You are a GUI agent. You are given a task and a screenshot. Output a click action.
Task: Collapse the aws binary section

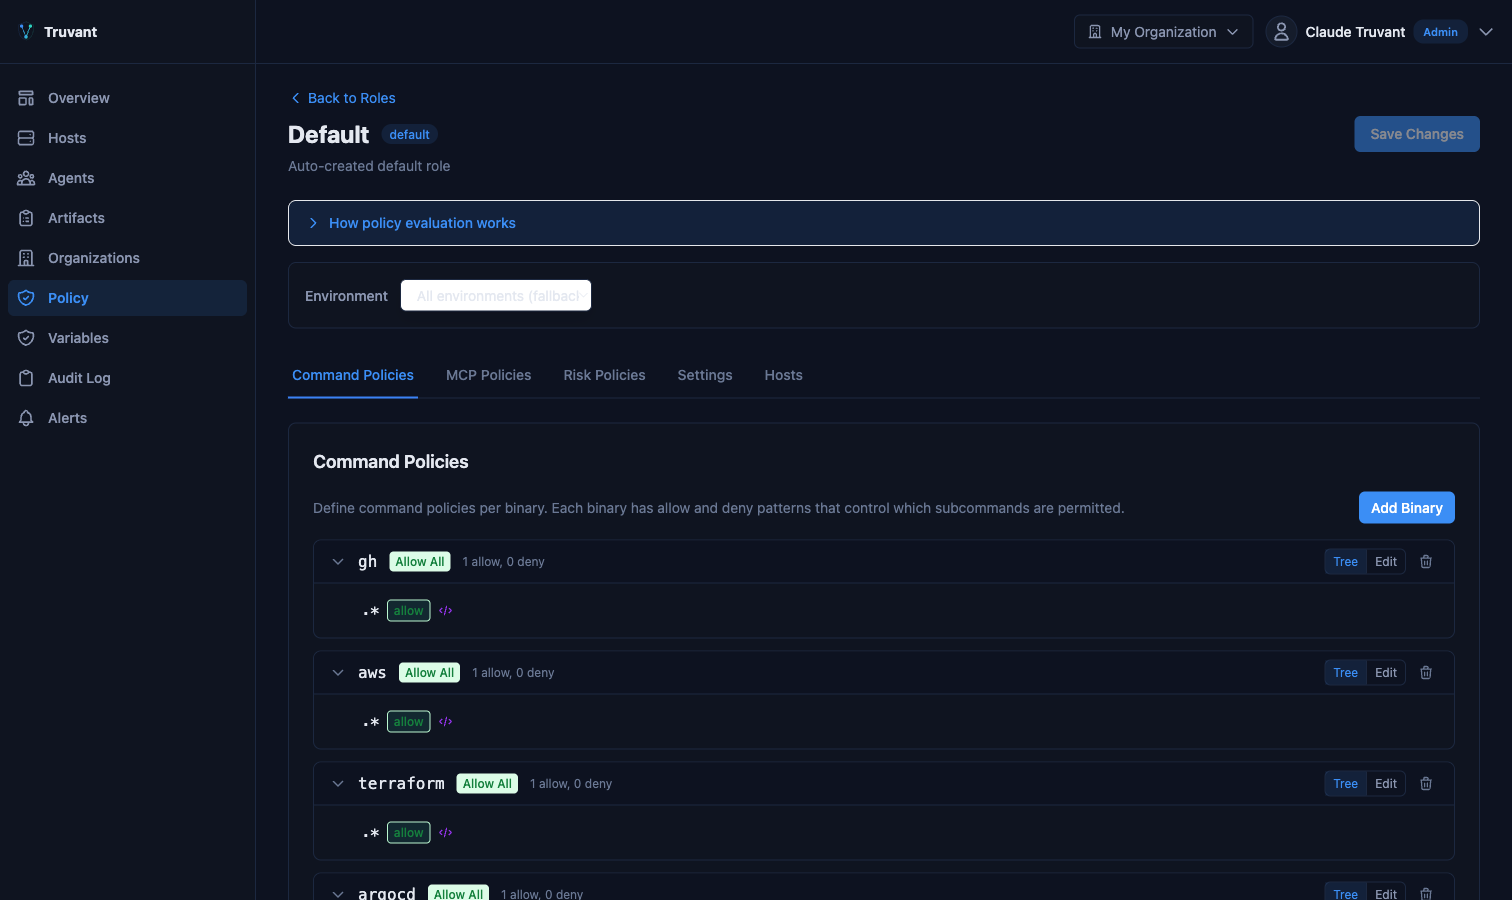click(x=338, y=673)
